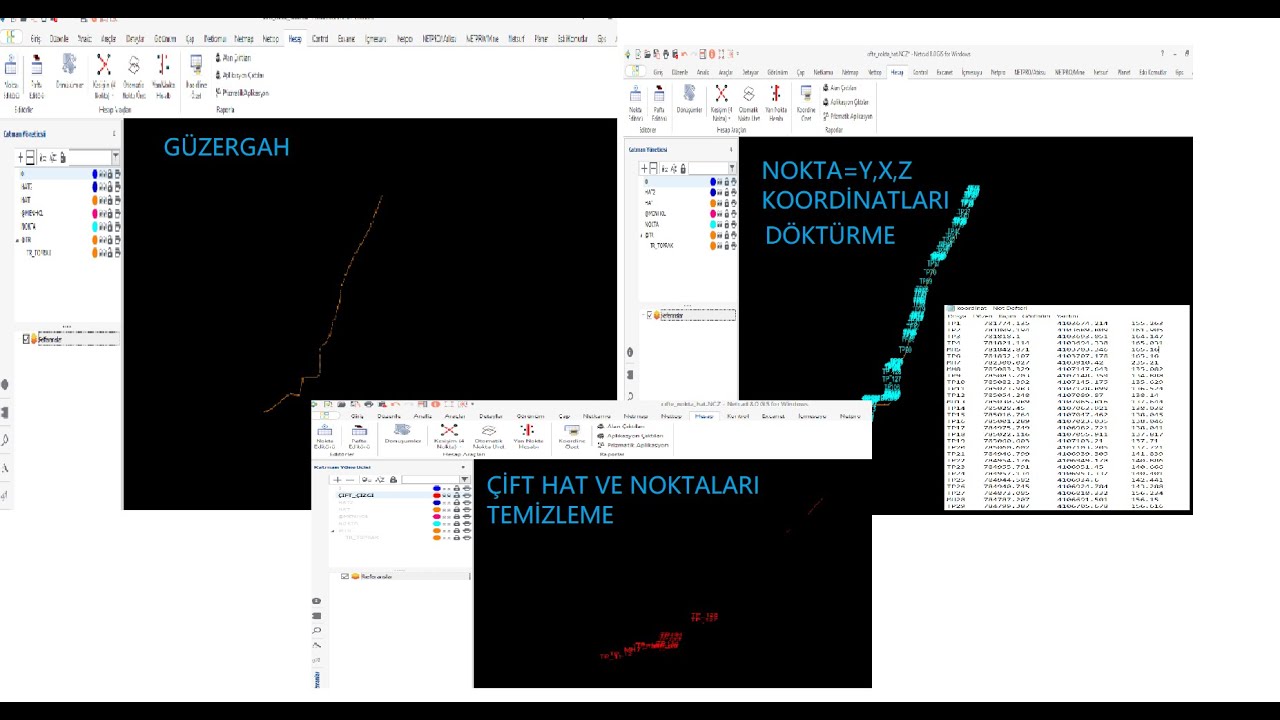The image size is (1280, 720).
Task: Click cyan color swatch of NOKTA layer, NOKTA=Y,X,Z window
Action: point(713,224)
